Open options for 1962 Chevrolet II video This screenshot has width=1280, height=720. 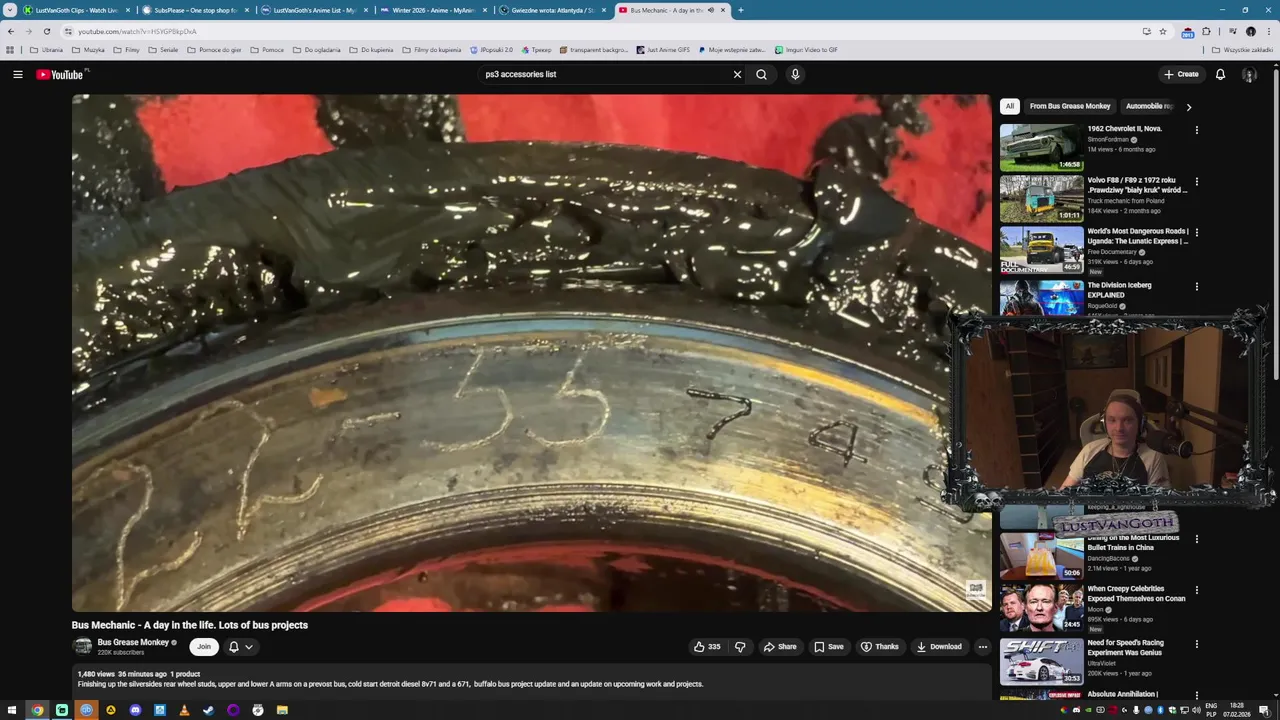pyautogui.click(x=1196, y=130)
